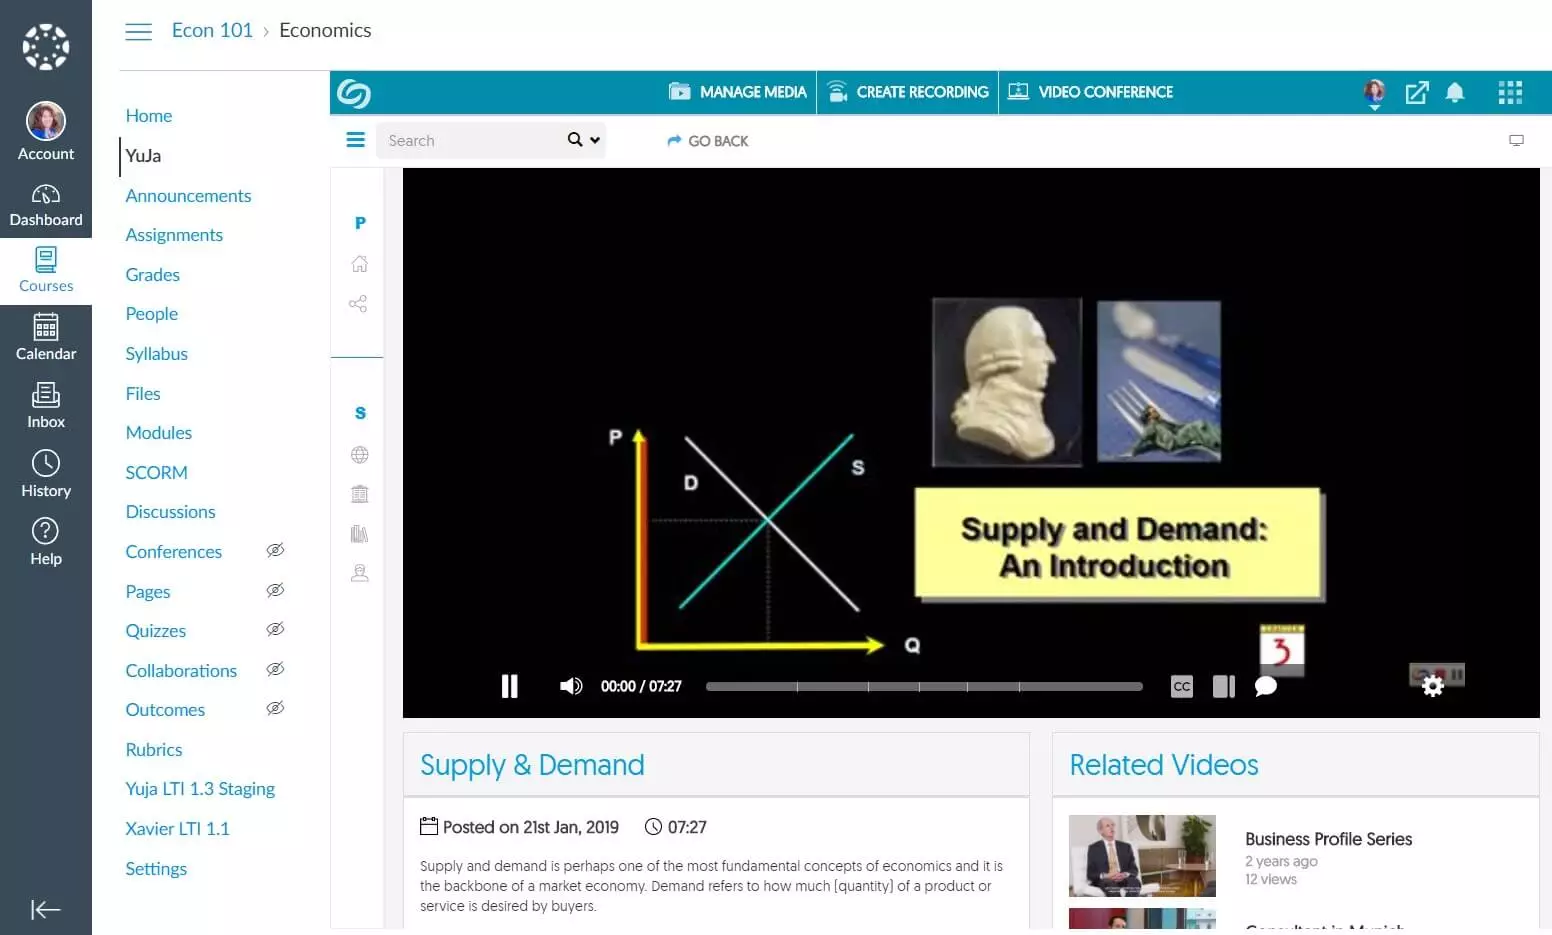Open the YuJa apps grid menu
Viewport: 1552px width, 935px height.
click(x=1510, y=93)
